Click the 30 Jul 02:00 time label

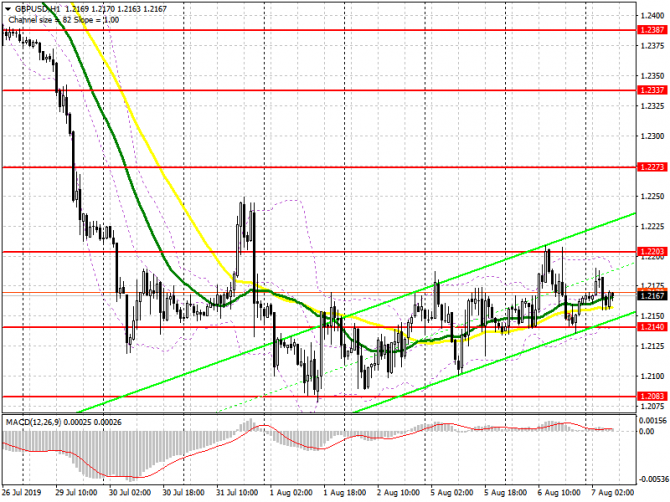(x=130, y=493)
